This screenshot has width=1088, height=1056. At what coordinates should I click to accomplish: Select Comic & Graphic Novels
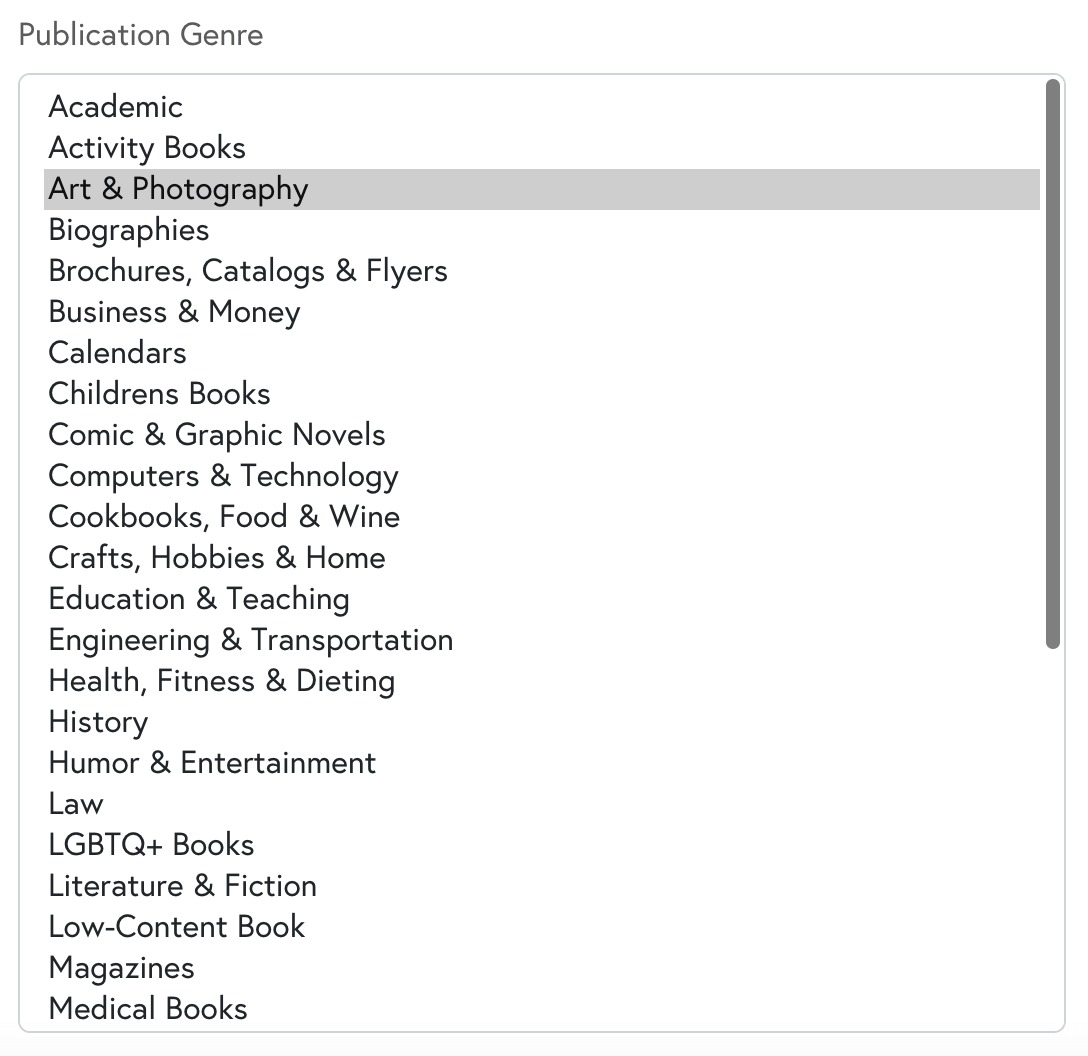tap(216, 435)
